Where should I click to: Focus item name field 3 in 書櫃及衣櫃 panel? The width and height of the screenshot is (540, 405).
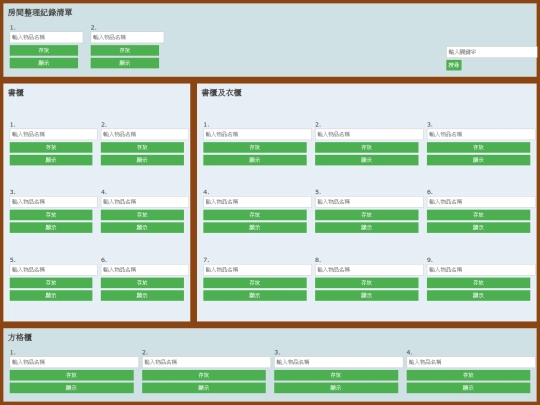coord(481,134)
